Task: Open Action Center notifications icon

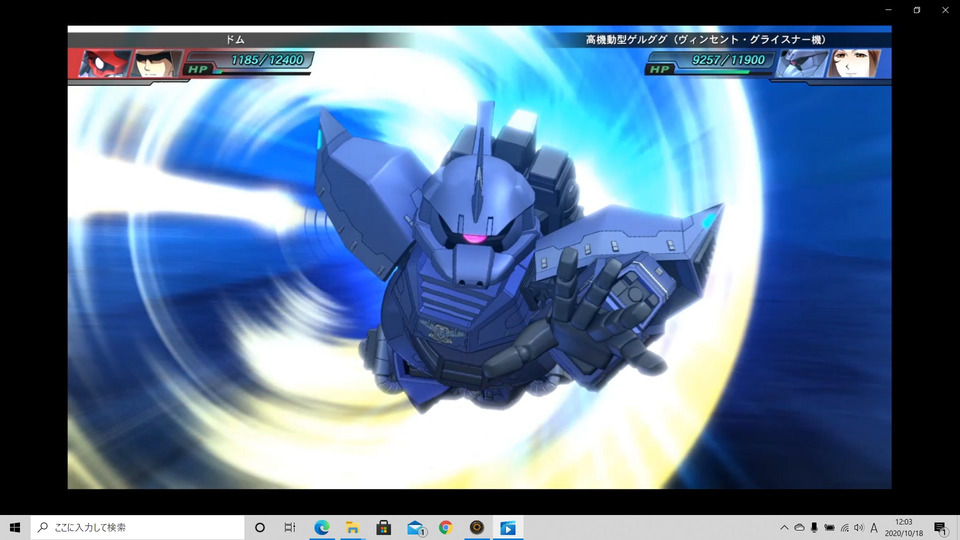Action: pos(940,527)
